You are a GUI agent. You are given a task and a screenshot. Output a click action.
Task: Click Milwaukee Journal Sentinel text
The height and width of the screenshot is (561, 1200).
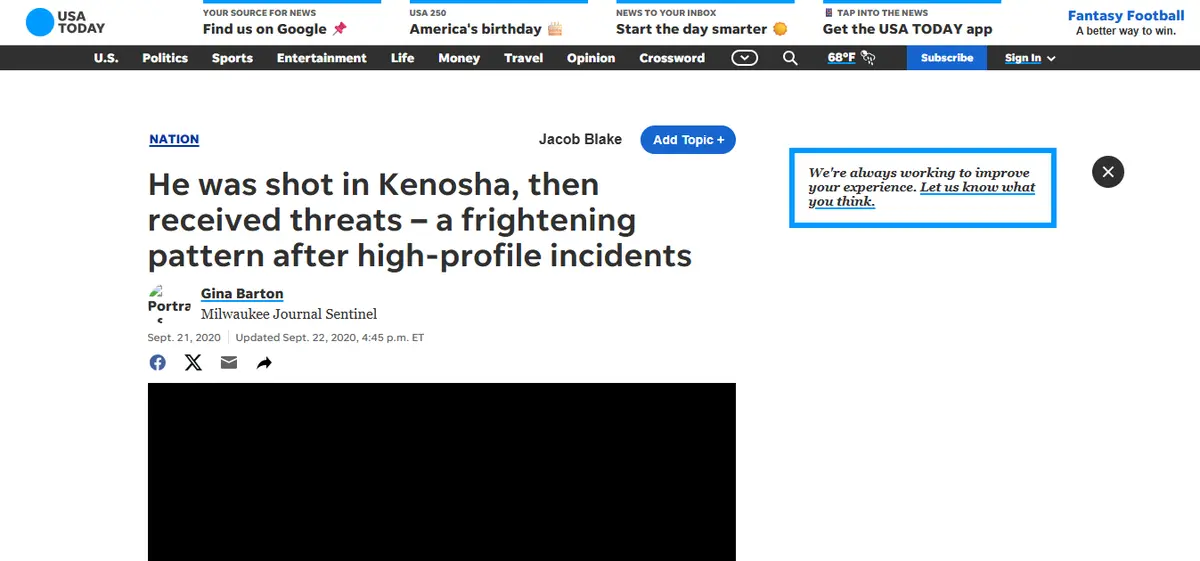pos(289,314)
